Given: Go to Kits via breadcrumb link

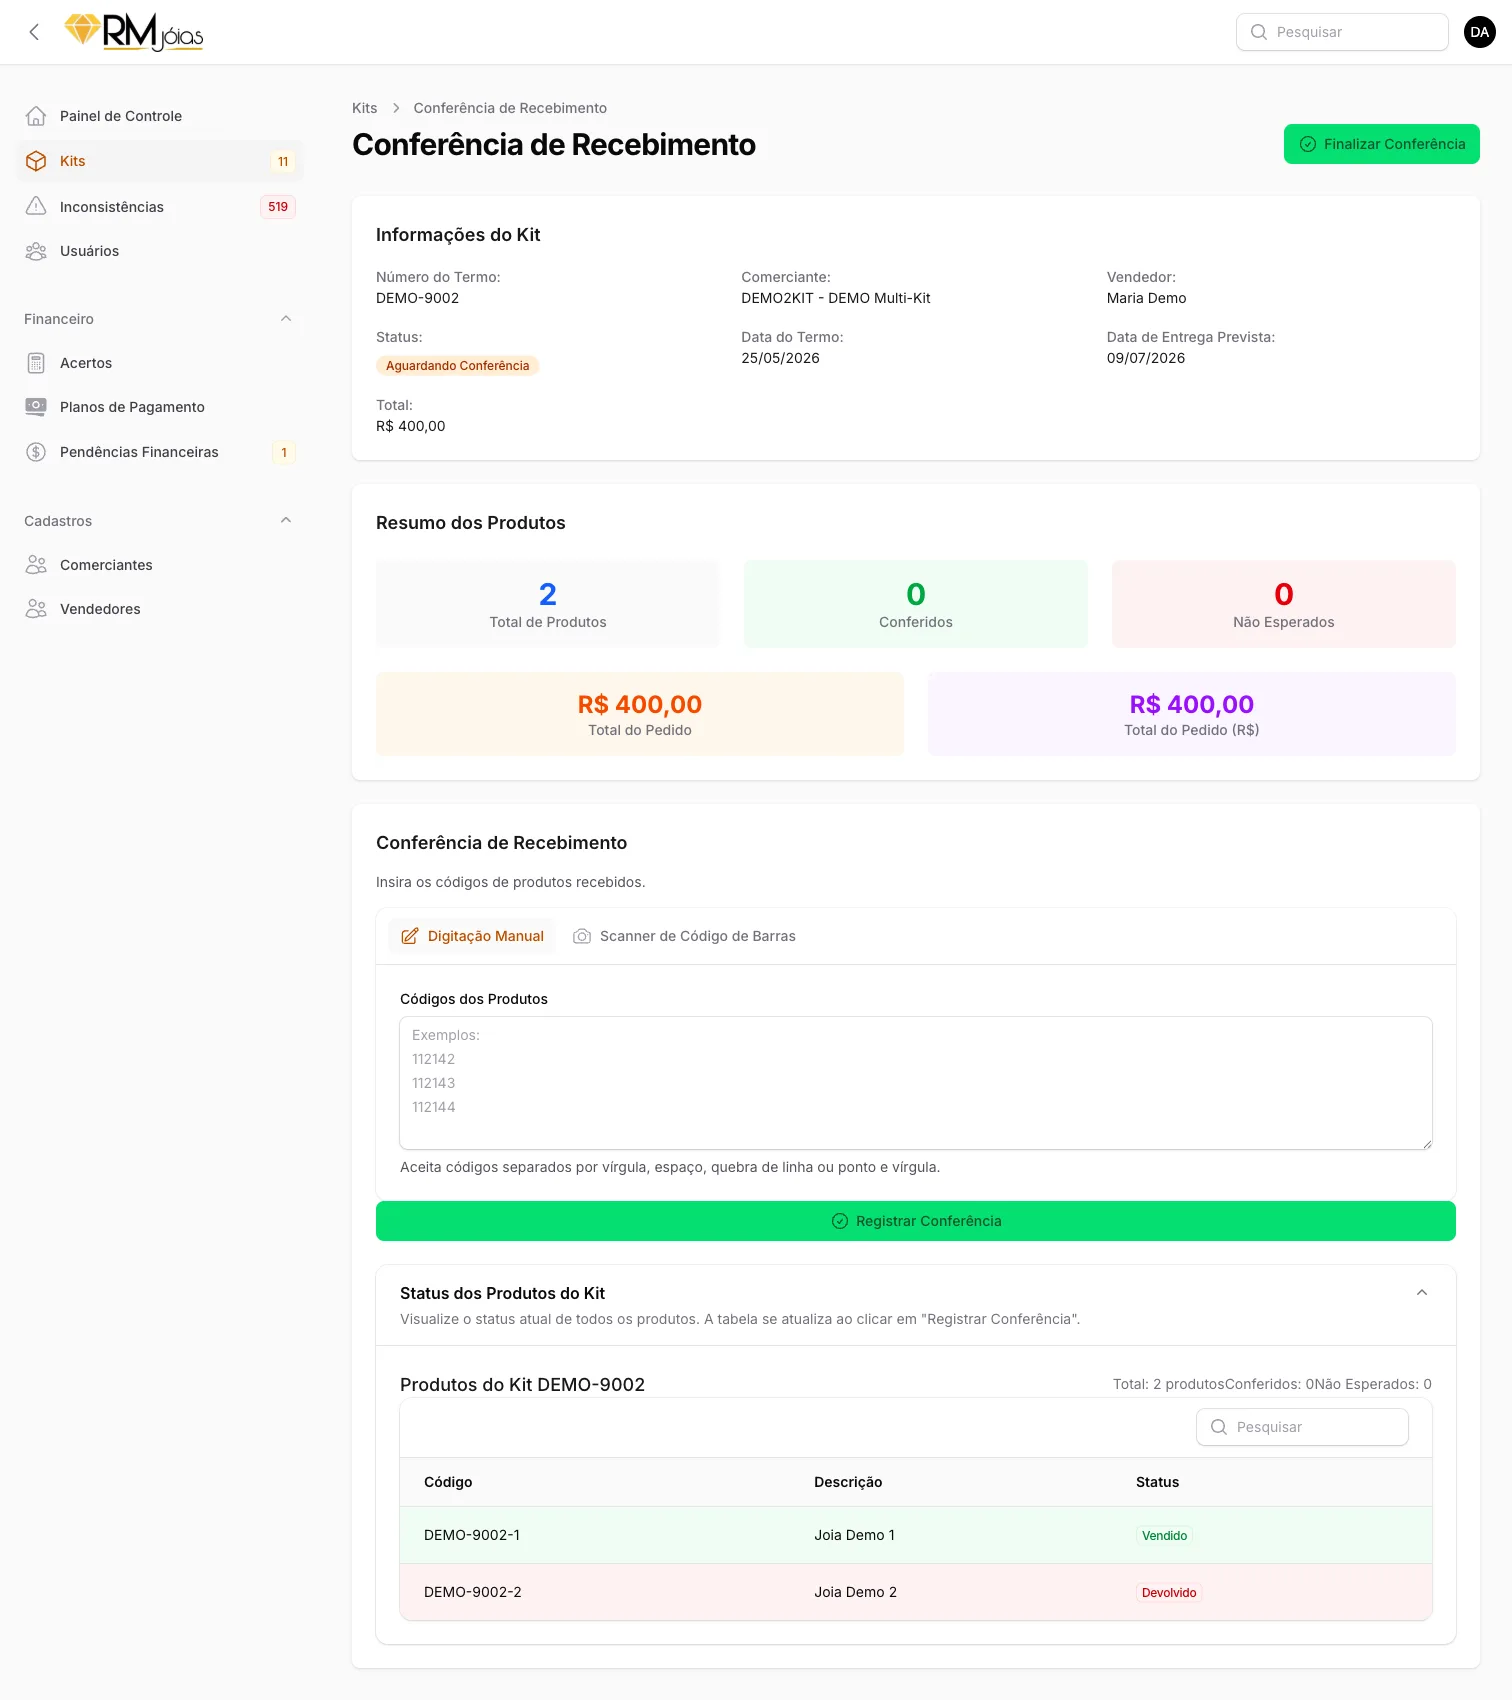Looking at the screenshot, I should pyautogui.click(x=364, y=108).
